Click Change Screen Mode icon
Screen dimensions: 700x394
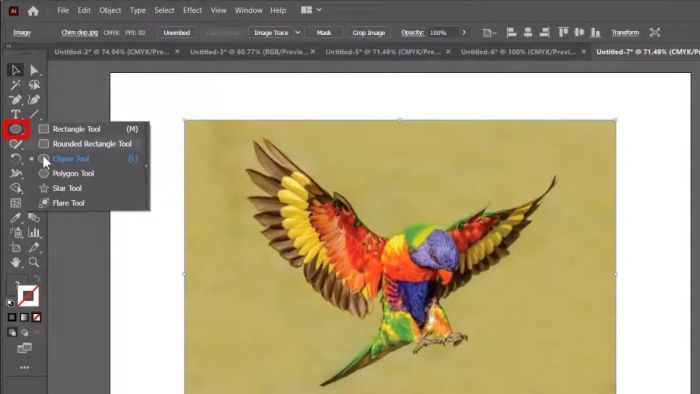[x=25, y=348]
